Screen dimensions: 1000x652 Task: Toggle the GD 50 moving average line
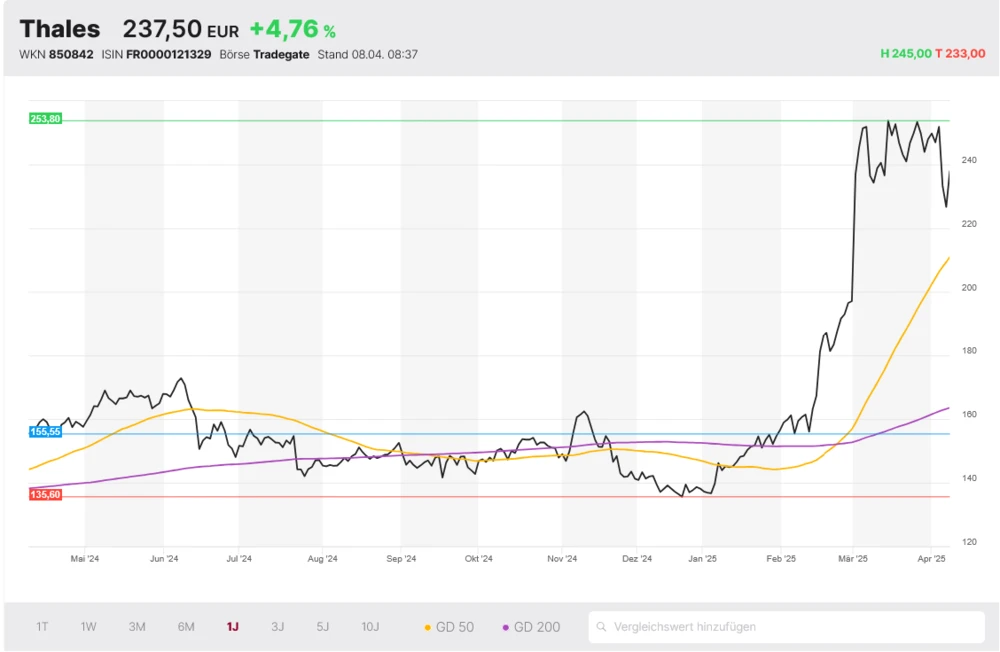pos(449,627)
